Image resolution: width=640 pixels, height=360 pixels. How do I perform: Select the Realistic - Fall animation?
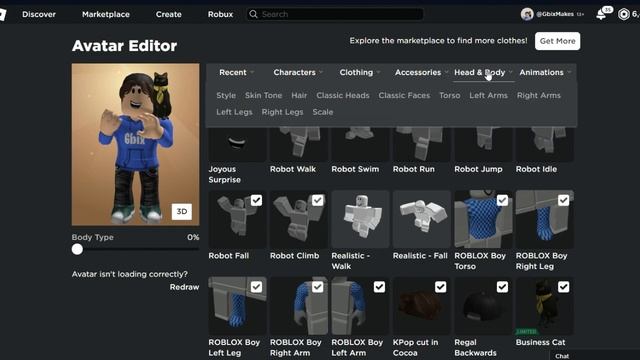422,219
